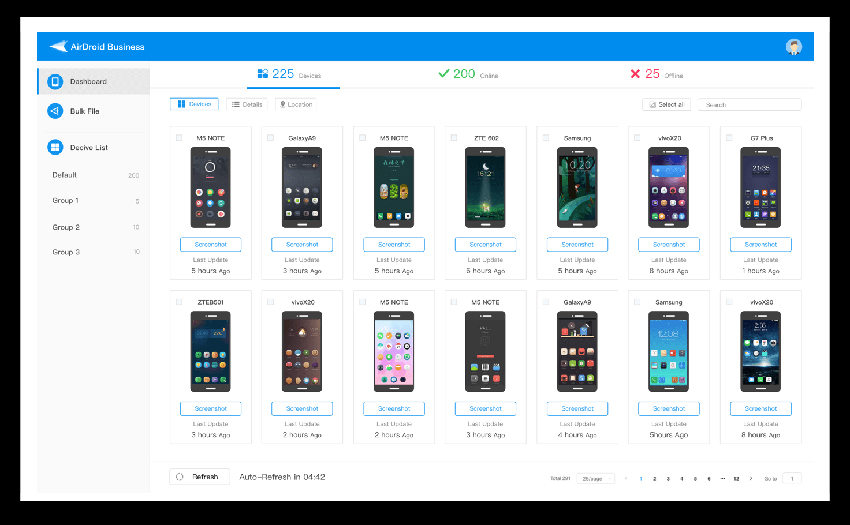Image resolution: width=850 pixels, height=525 pixels.
Task: Open the per-page count dropdown
Action: 595,478
